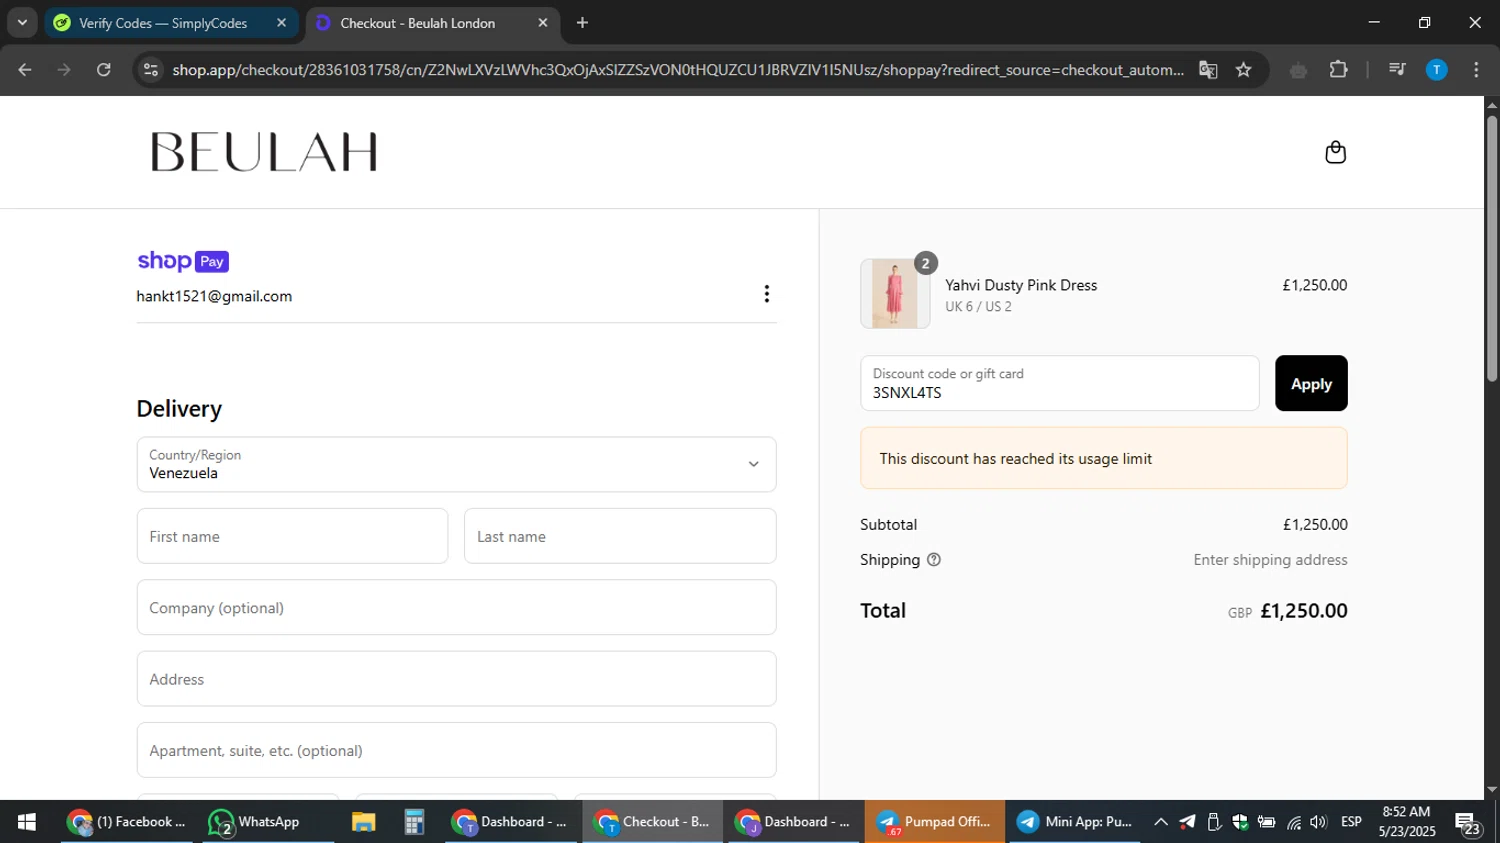Click the Last name field
This screenshot has width=1500, height=843.
[x=620, y=536]
